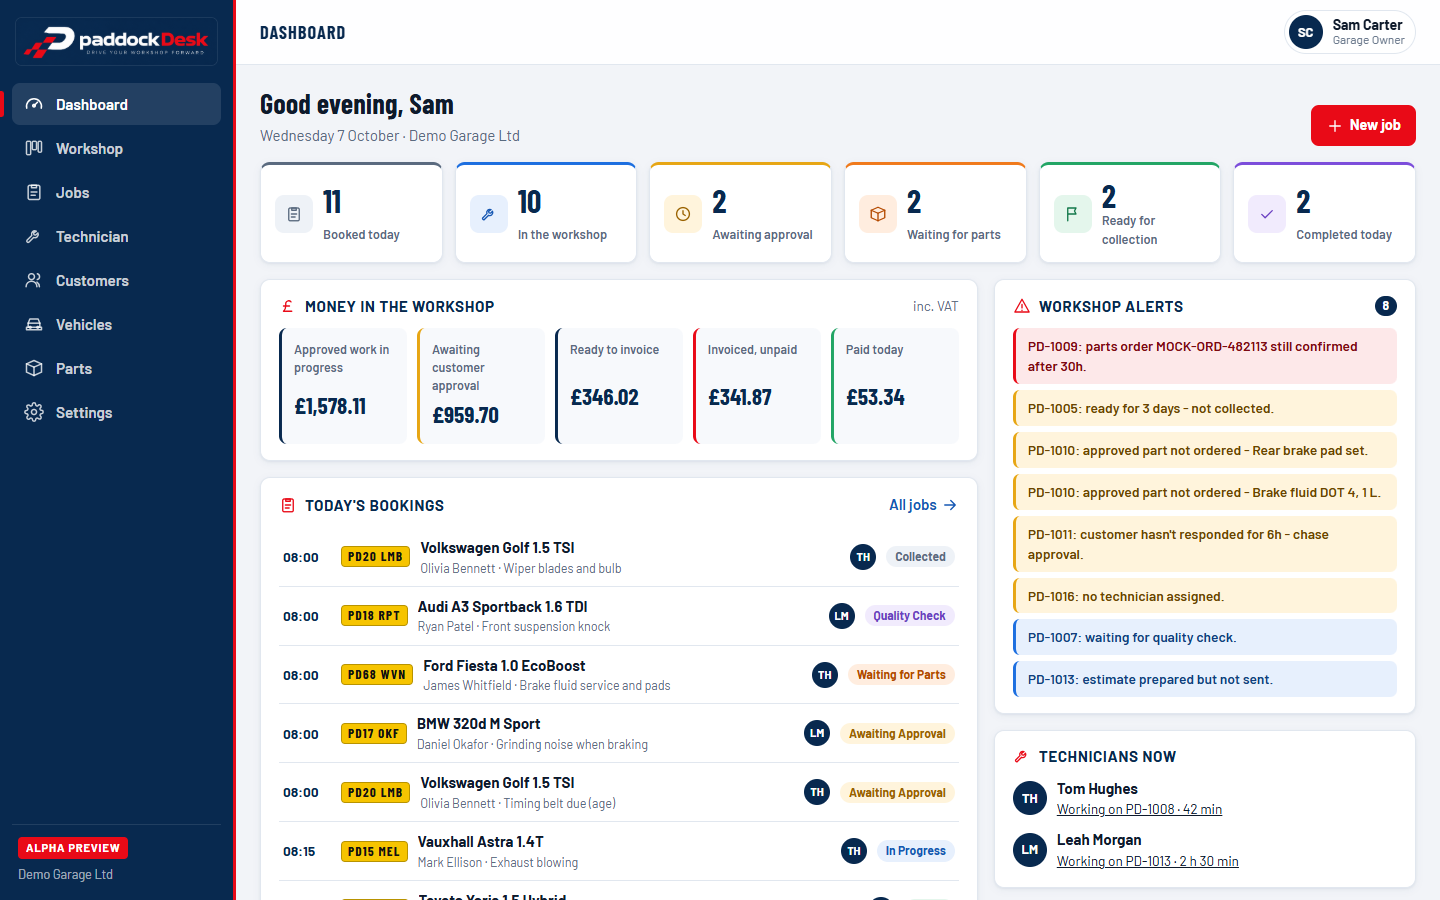
Task: Click Leah Morgan LM avatar in Technicians Now
Action: [x=1030, y=850]
